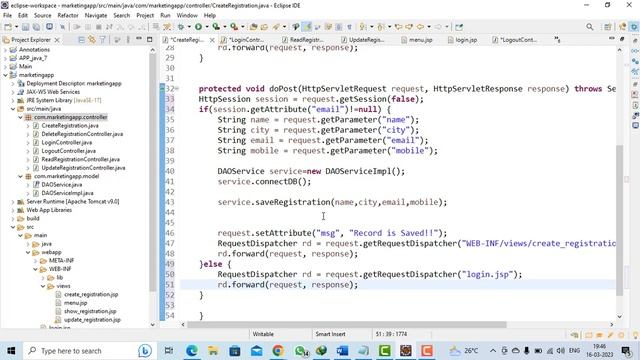The height and width of the screenshot is (360, 640).
Task: Collapse the src/main/java folder
Action: tap(13, 109)
